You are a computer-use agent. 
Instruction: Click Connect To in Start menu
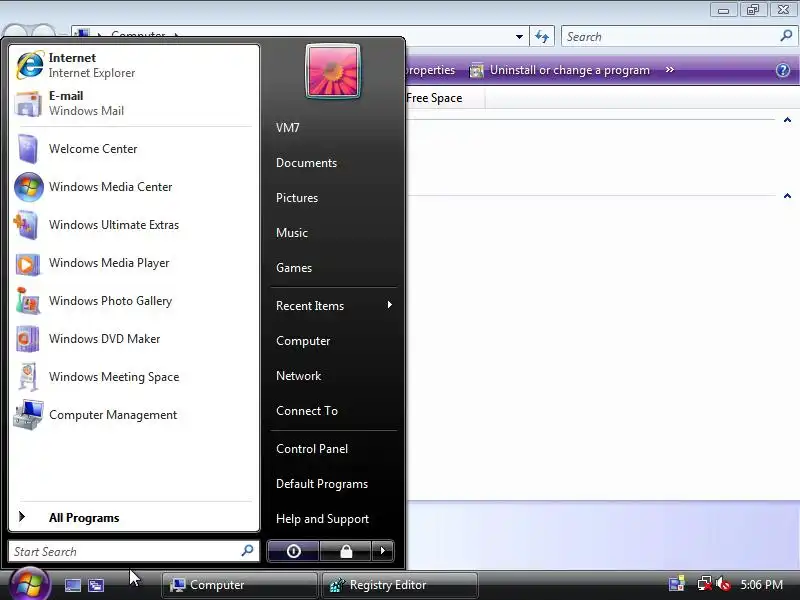pos(333,411)
